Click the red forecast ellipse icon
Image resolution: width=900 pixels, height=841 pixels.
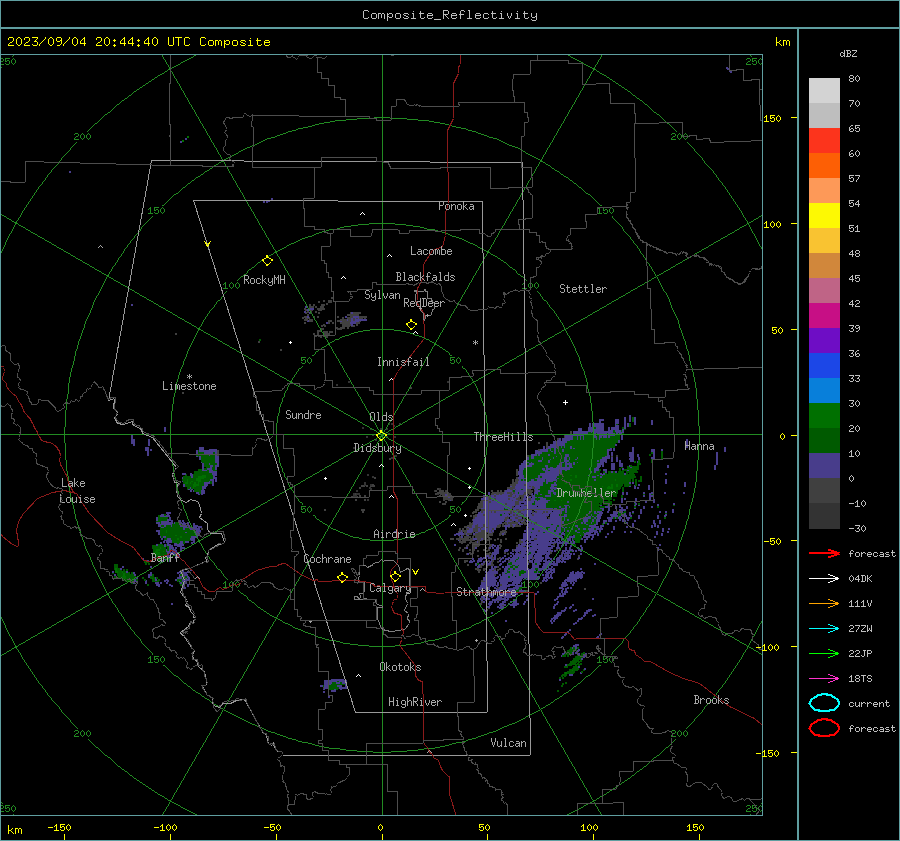click(824, 728)
